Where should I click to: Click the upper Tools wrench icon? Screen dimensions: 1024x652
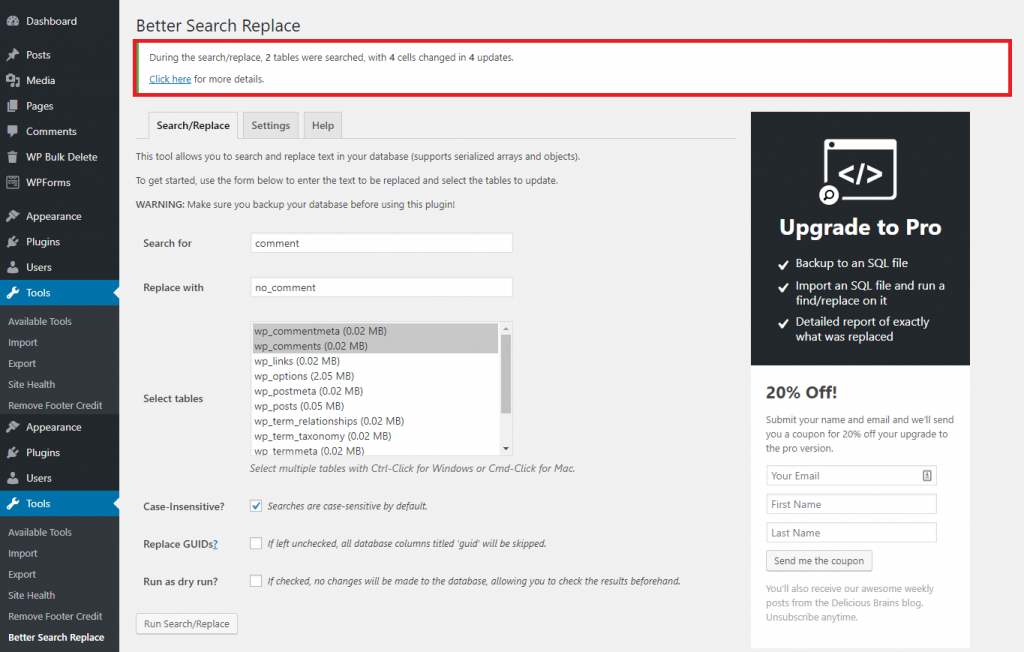(12, 293)
